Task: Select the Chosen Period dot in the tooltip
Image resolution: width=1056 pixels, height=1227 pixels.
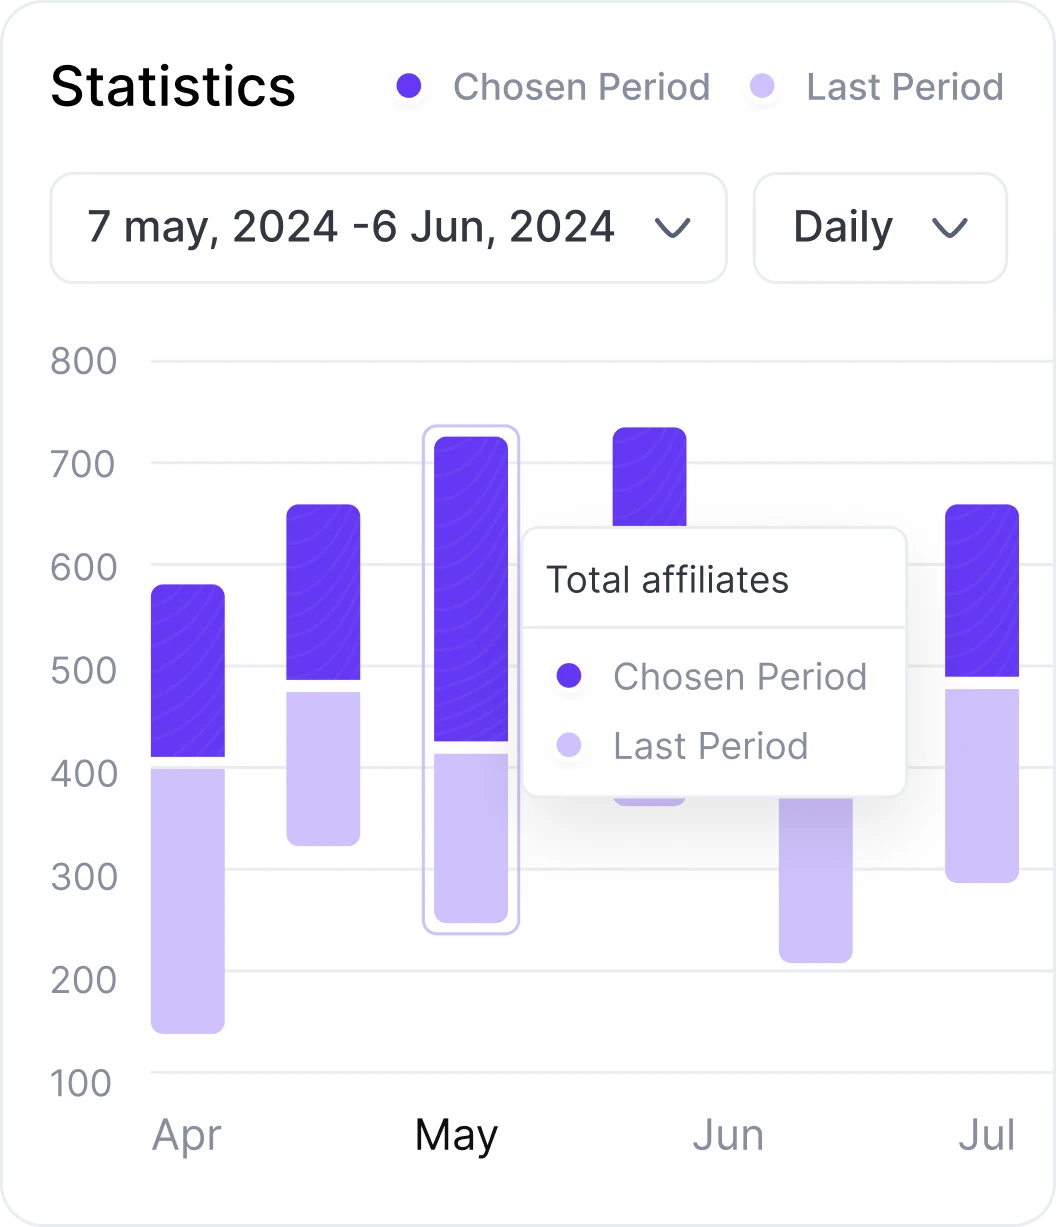Action: pyautogui.click(x=570, y=676)
